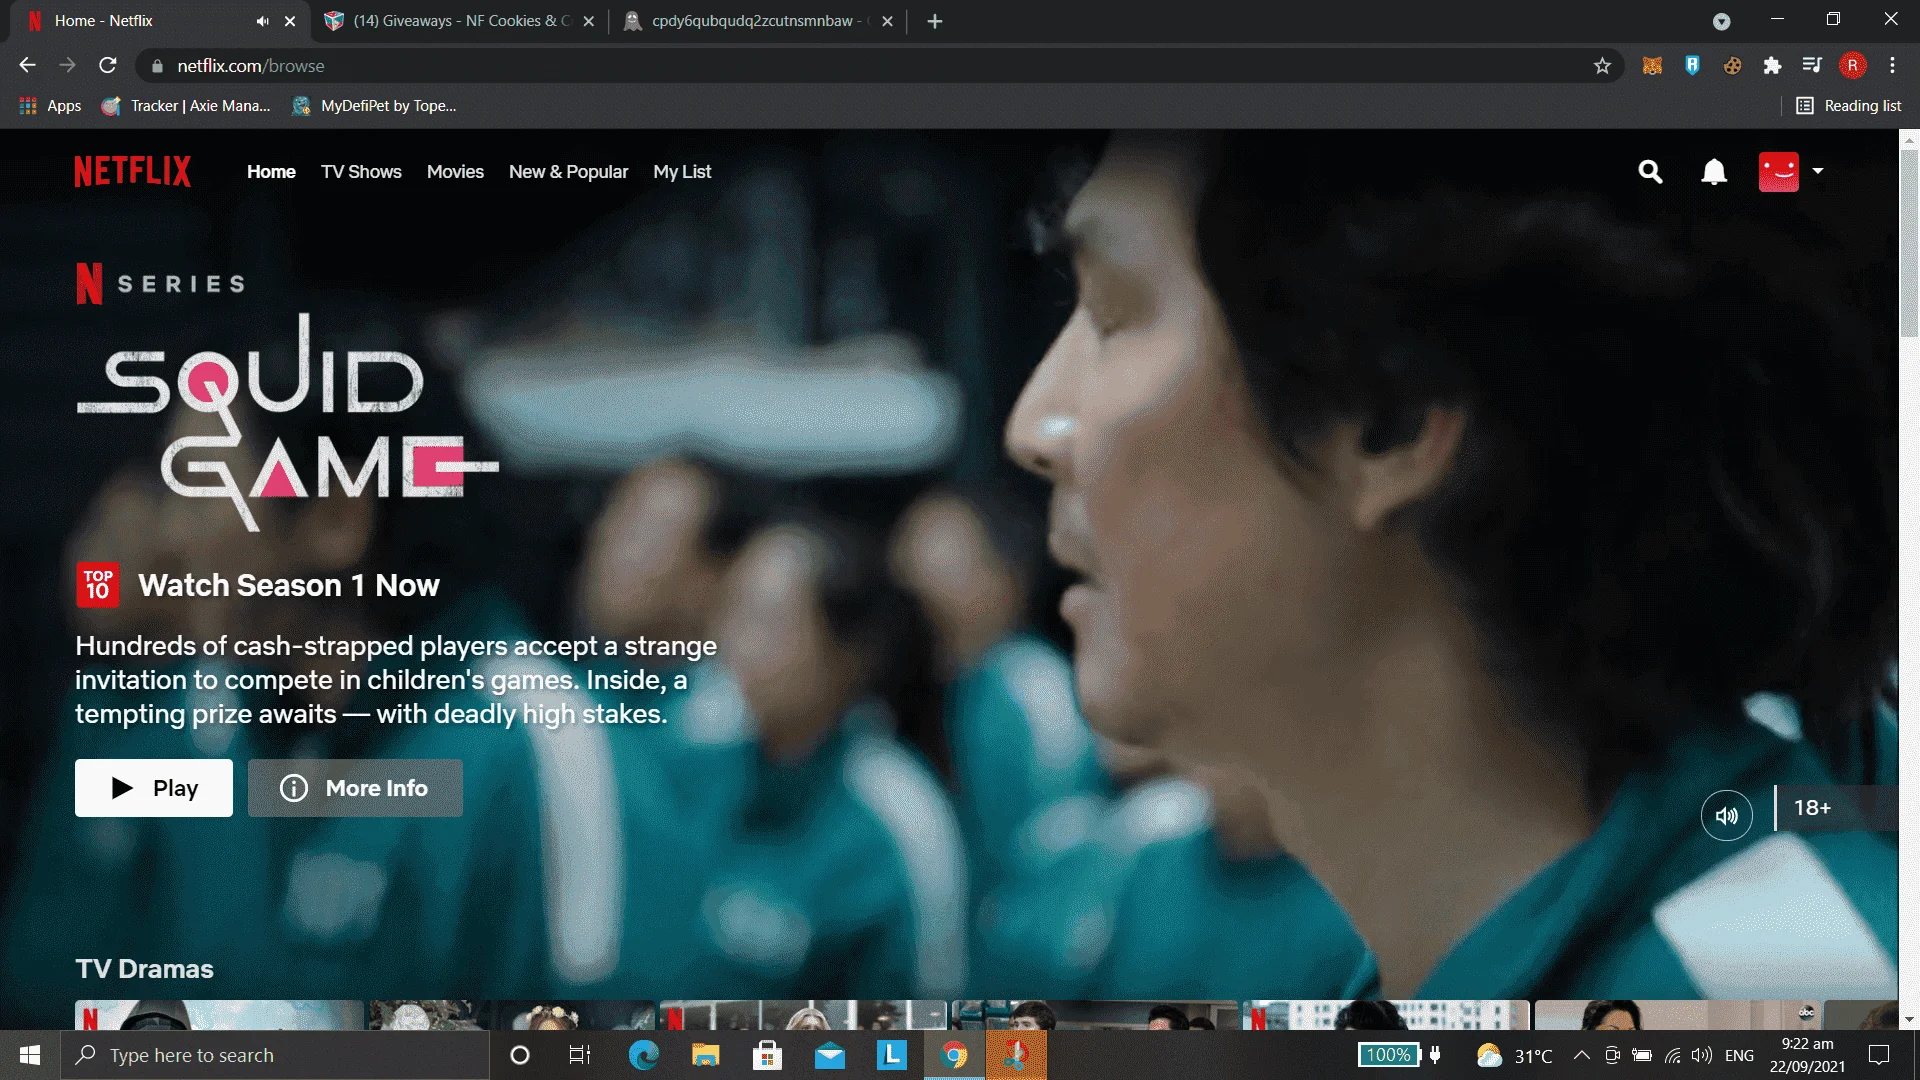The width and height of the screenshot is (1920, 1080).
Task: Switch ENG input language indicator
Action: pyautogui.click(x=1739, y=1055)
